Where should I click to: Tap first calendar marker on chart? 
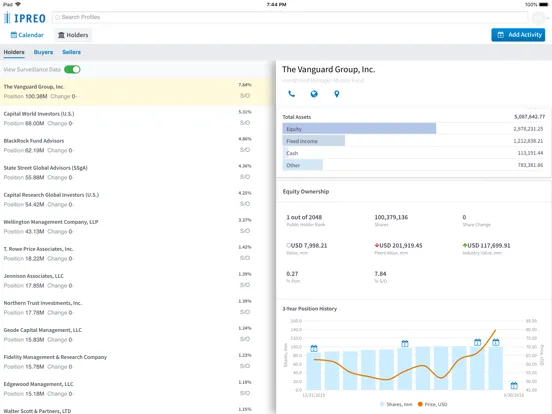click(314, 349)
